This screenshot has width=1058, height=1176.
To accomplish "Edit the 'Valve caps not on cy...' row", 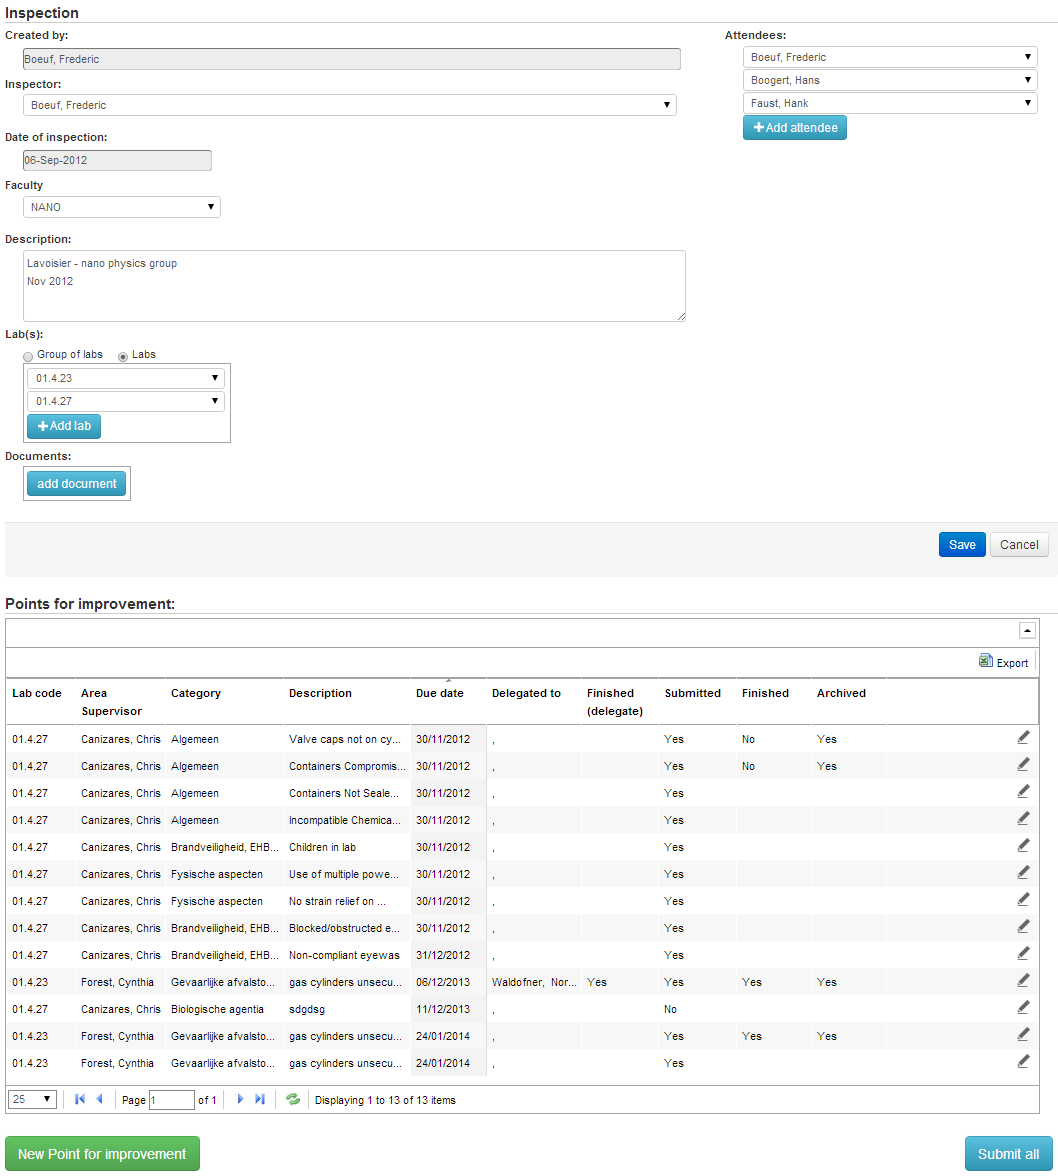I will (x=1023, y=738).
